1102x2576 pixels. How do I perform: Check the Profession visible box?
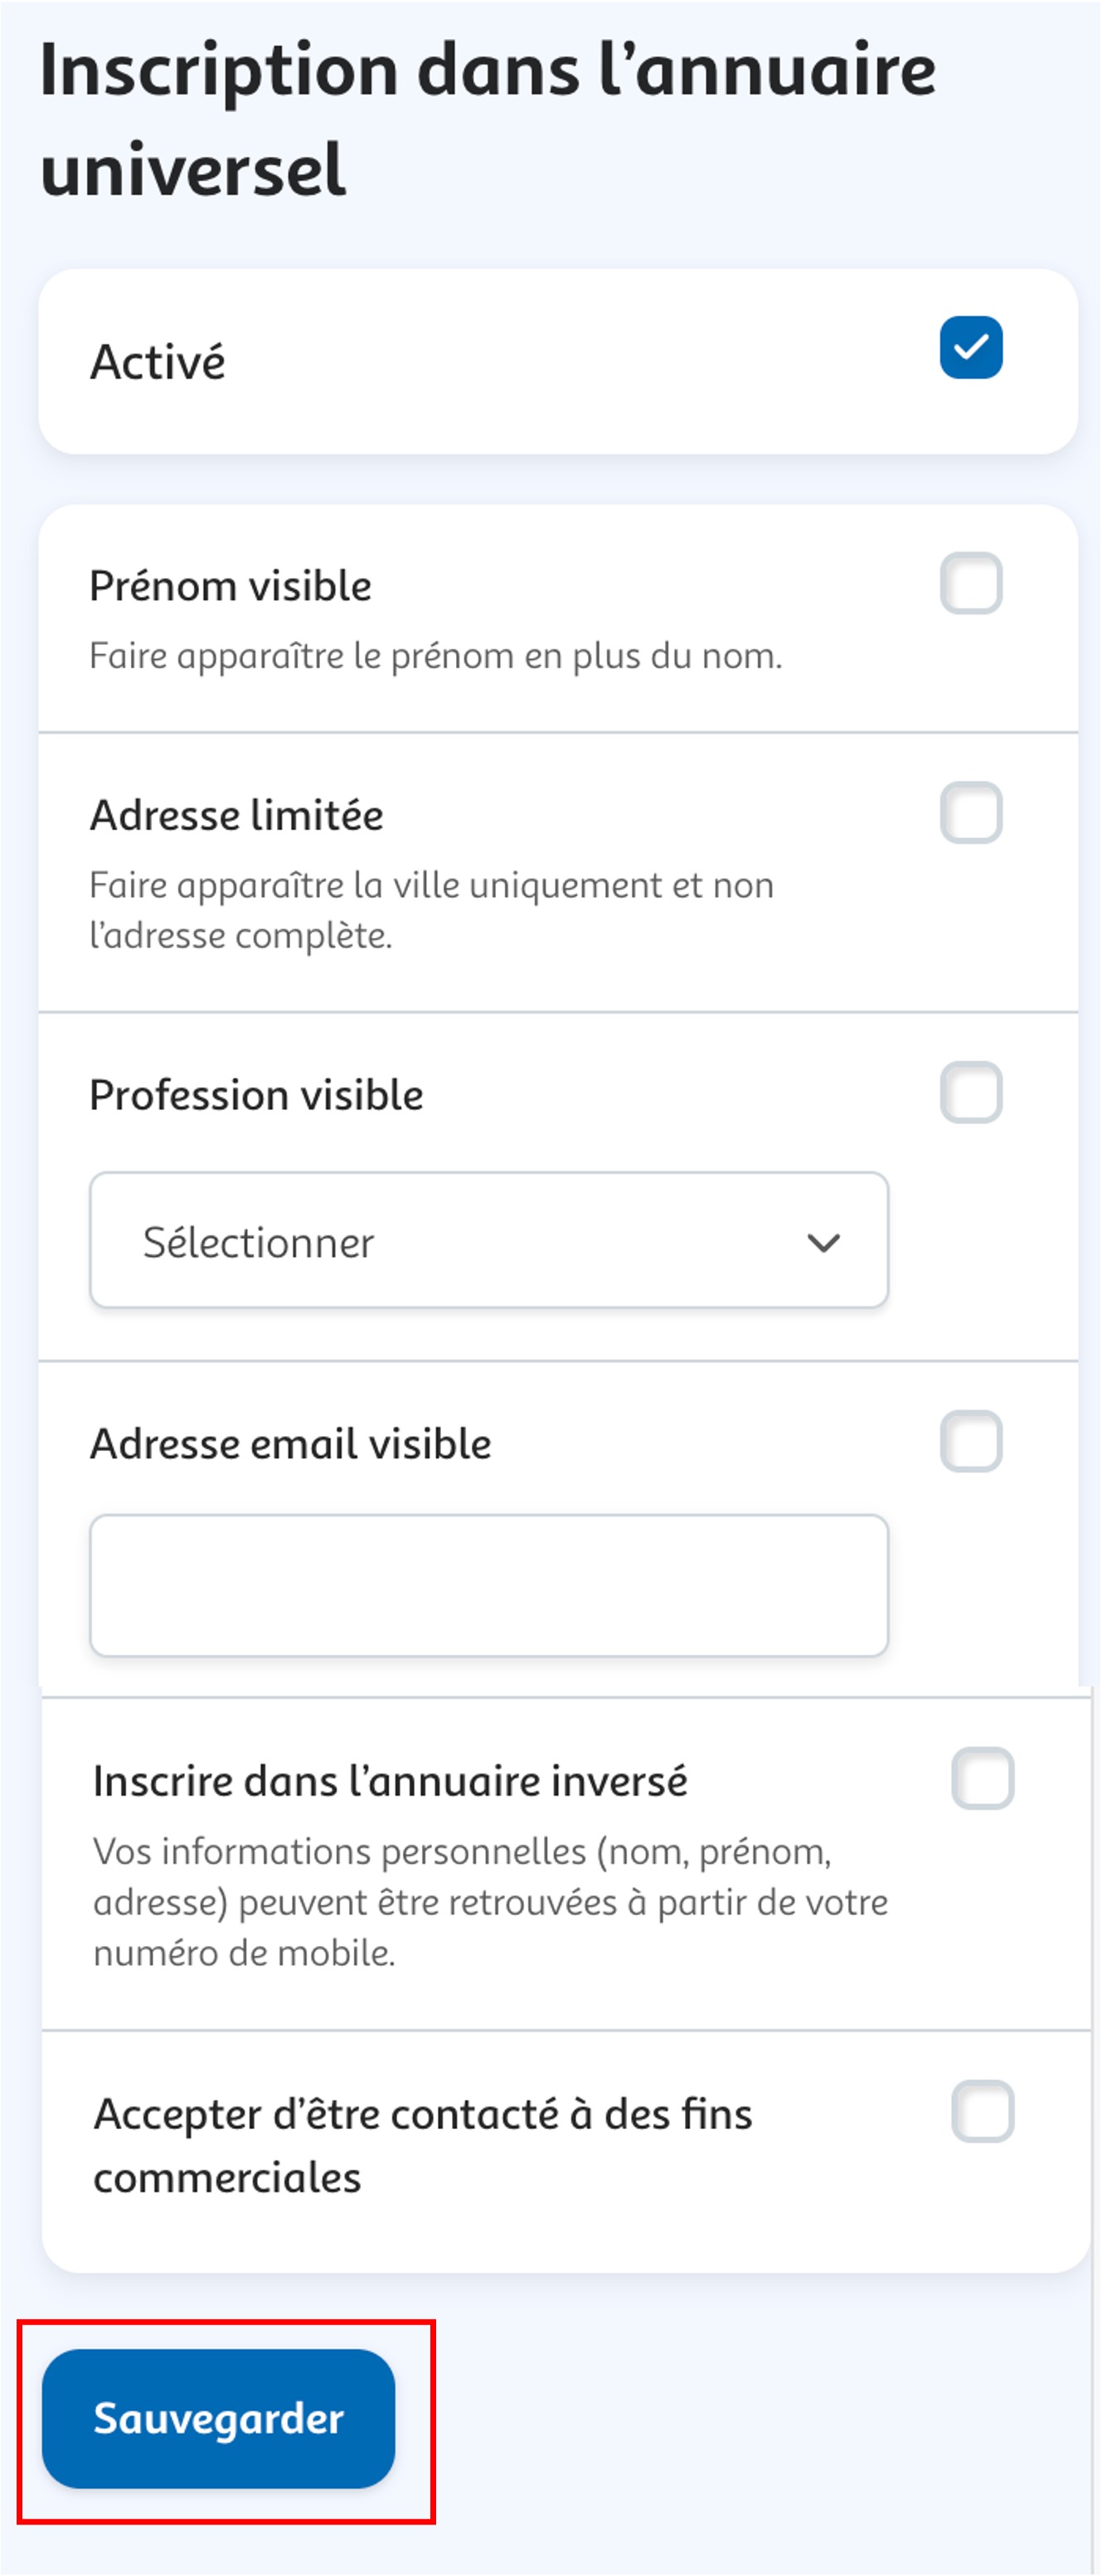(x=970, y=1092)
